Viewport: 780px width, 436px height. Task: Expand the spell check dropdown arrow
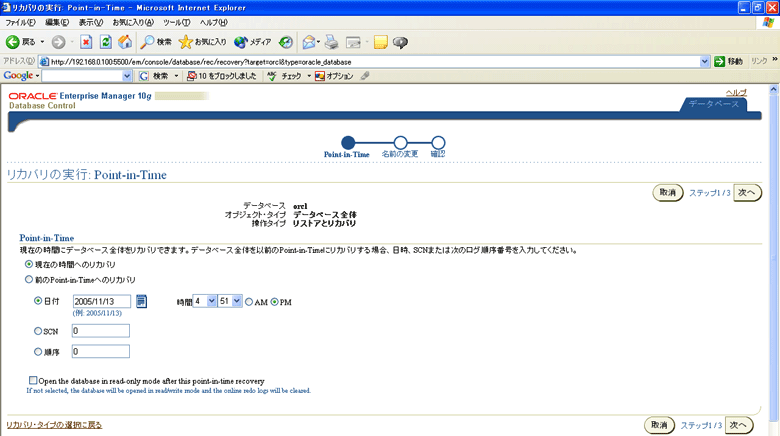click(x=309, y=76)
